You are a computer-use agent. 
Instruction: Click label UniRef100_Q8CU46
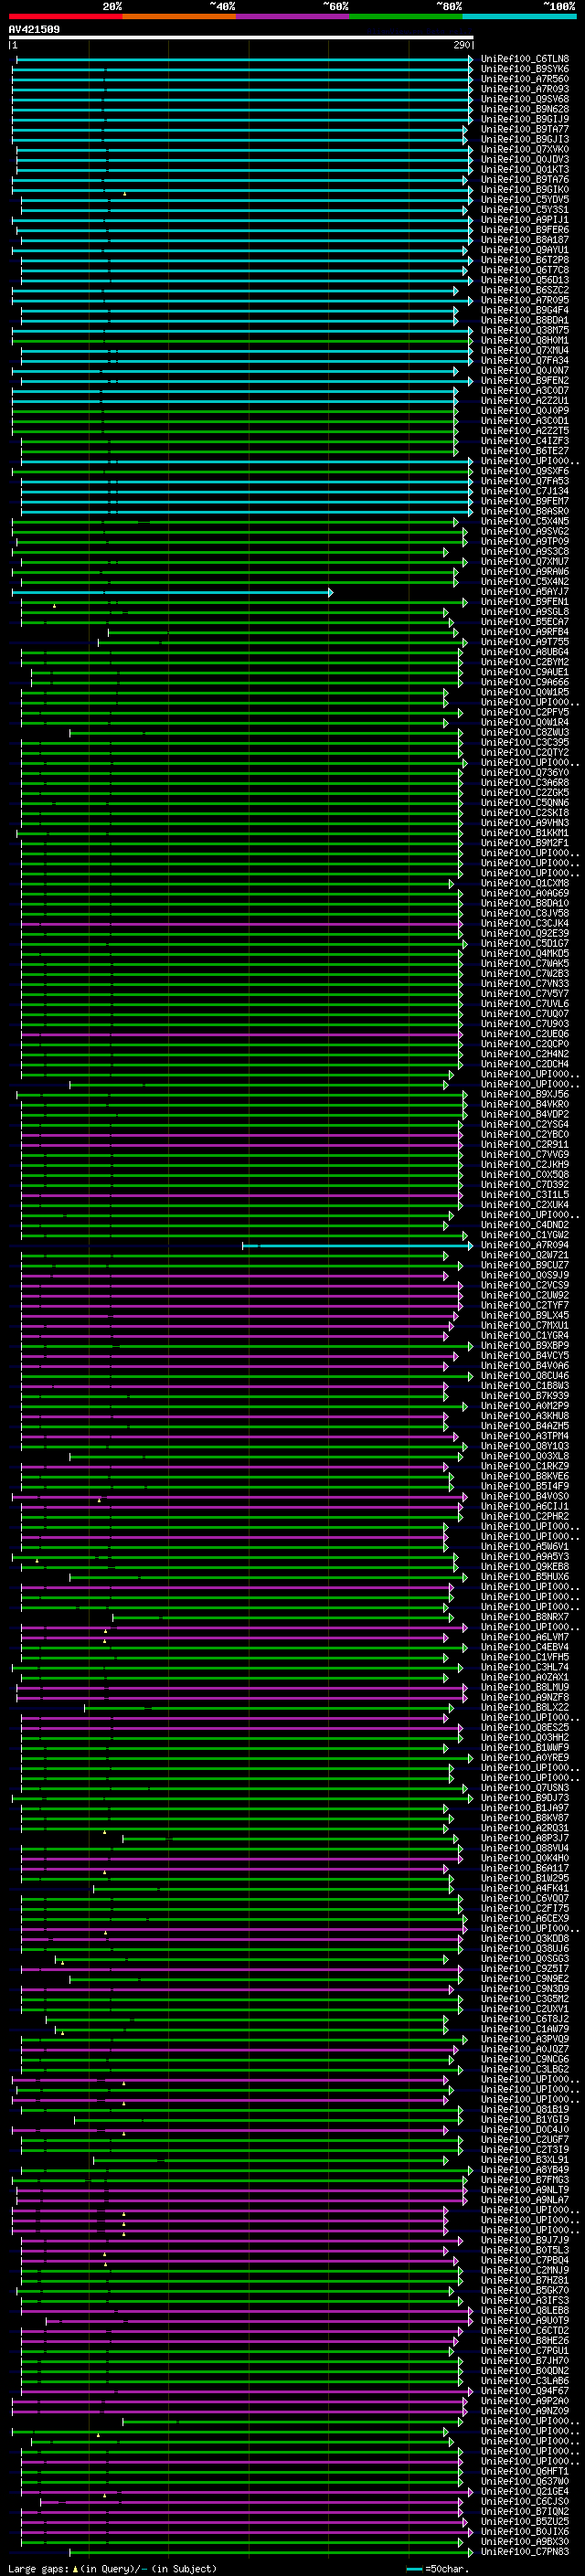click(524, 1376)
